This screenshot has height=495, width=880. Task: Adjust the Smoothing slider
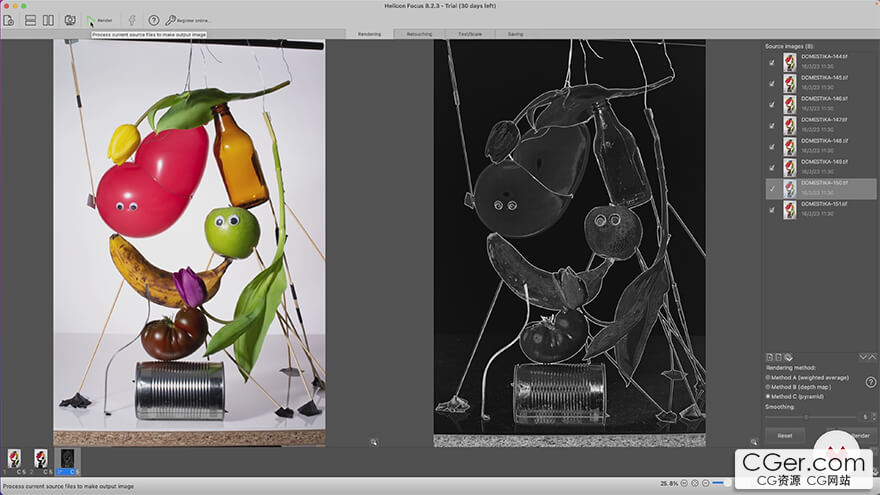coord(806,416)
